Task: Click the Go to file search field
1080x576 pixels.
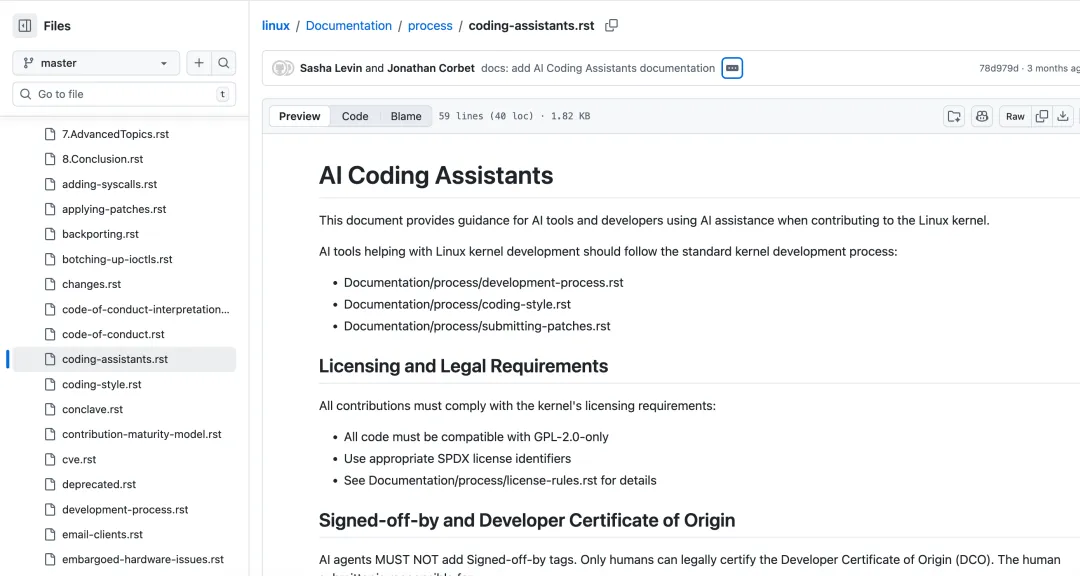Action: [x=120, y=94]
